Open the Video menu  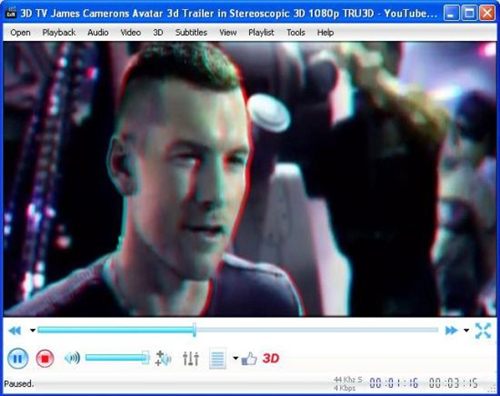(x=130, y=32)
